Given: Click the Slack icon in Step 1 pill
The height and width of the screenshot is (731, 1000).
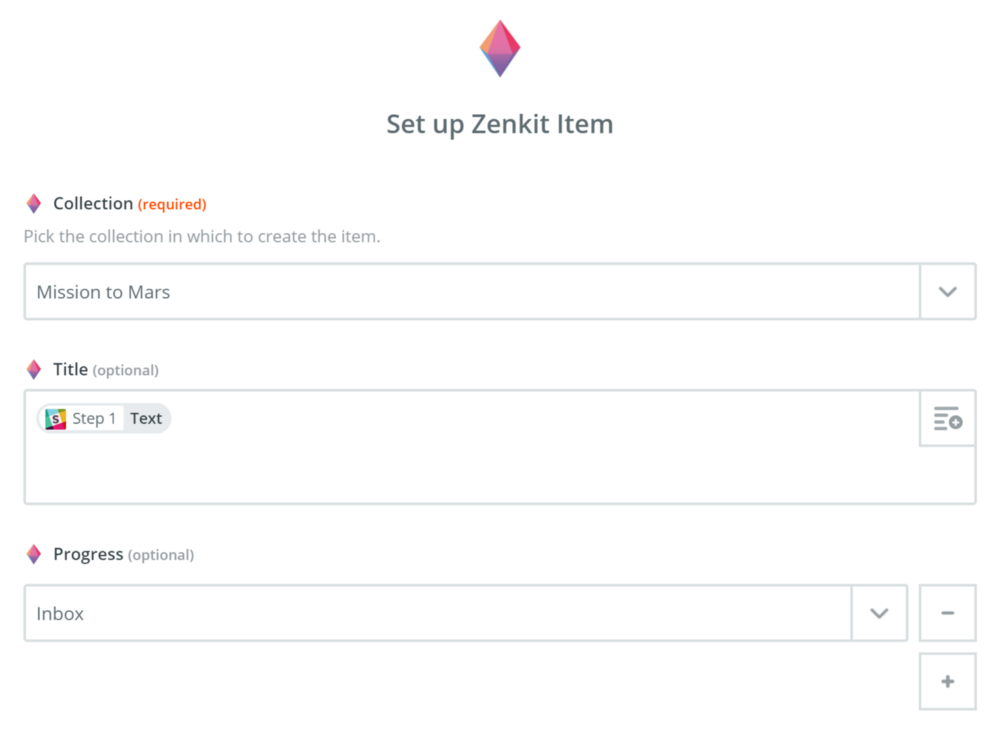Looking at the screenshot, I should point(55,418).
